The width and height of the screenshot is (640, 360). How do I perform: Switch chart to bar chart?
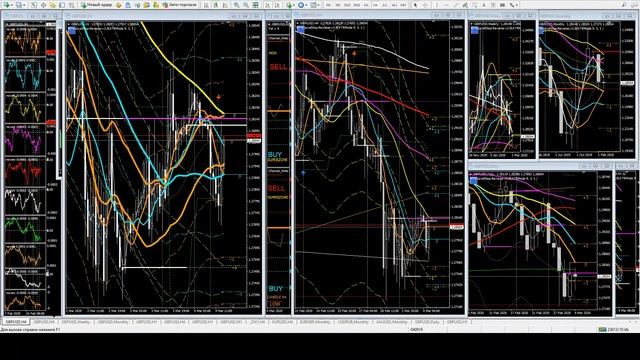click(206, 5)
